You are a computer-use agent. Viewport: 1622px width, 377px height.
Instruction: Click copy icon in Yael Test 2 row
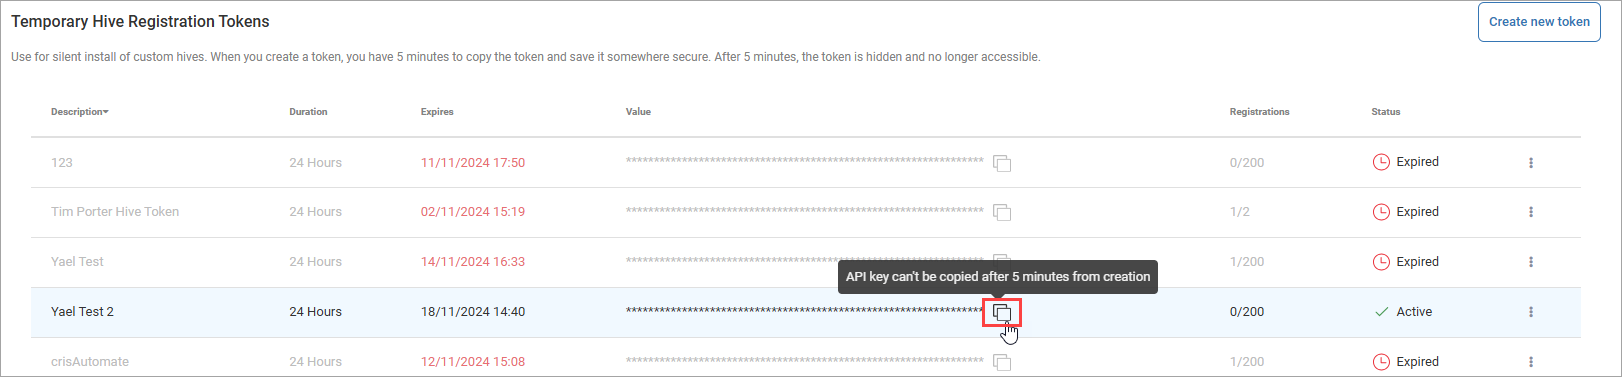pyautogui.click(x=1002, y=313)
